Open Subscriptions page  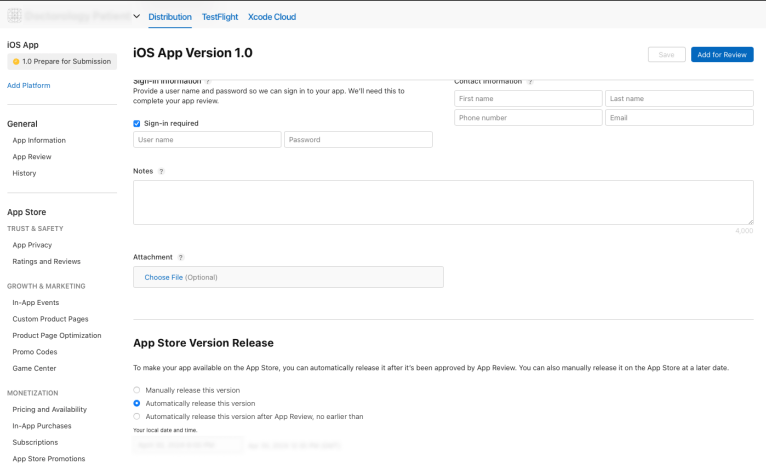tap(35, 443)
